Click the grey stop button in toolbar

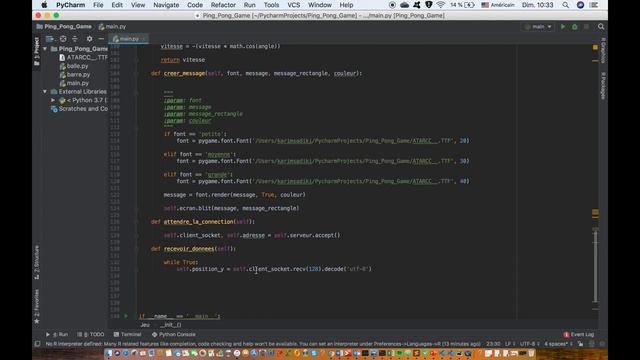(x=587, y=27)
